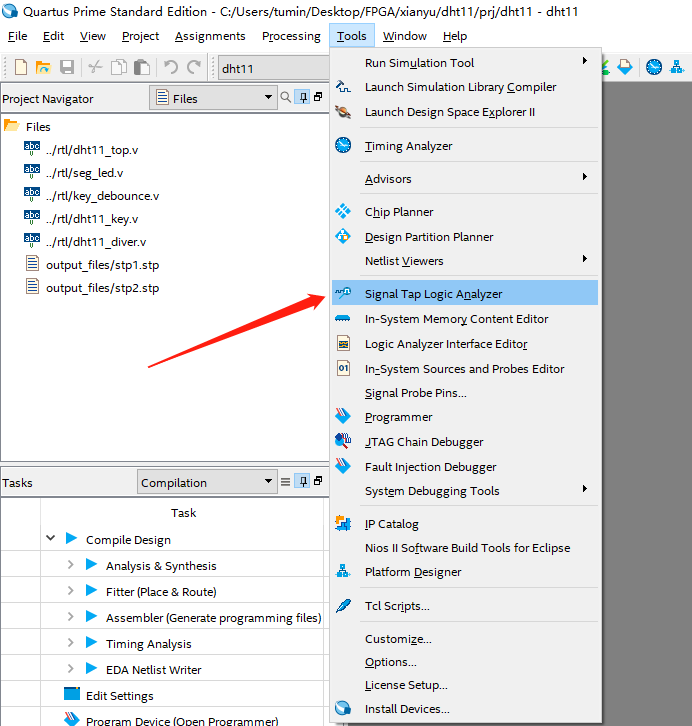Click the Paste toolbar icon
This screenshot has width=692, height=726.
tap(142, 67)
